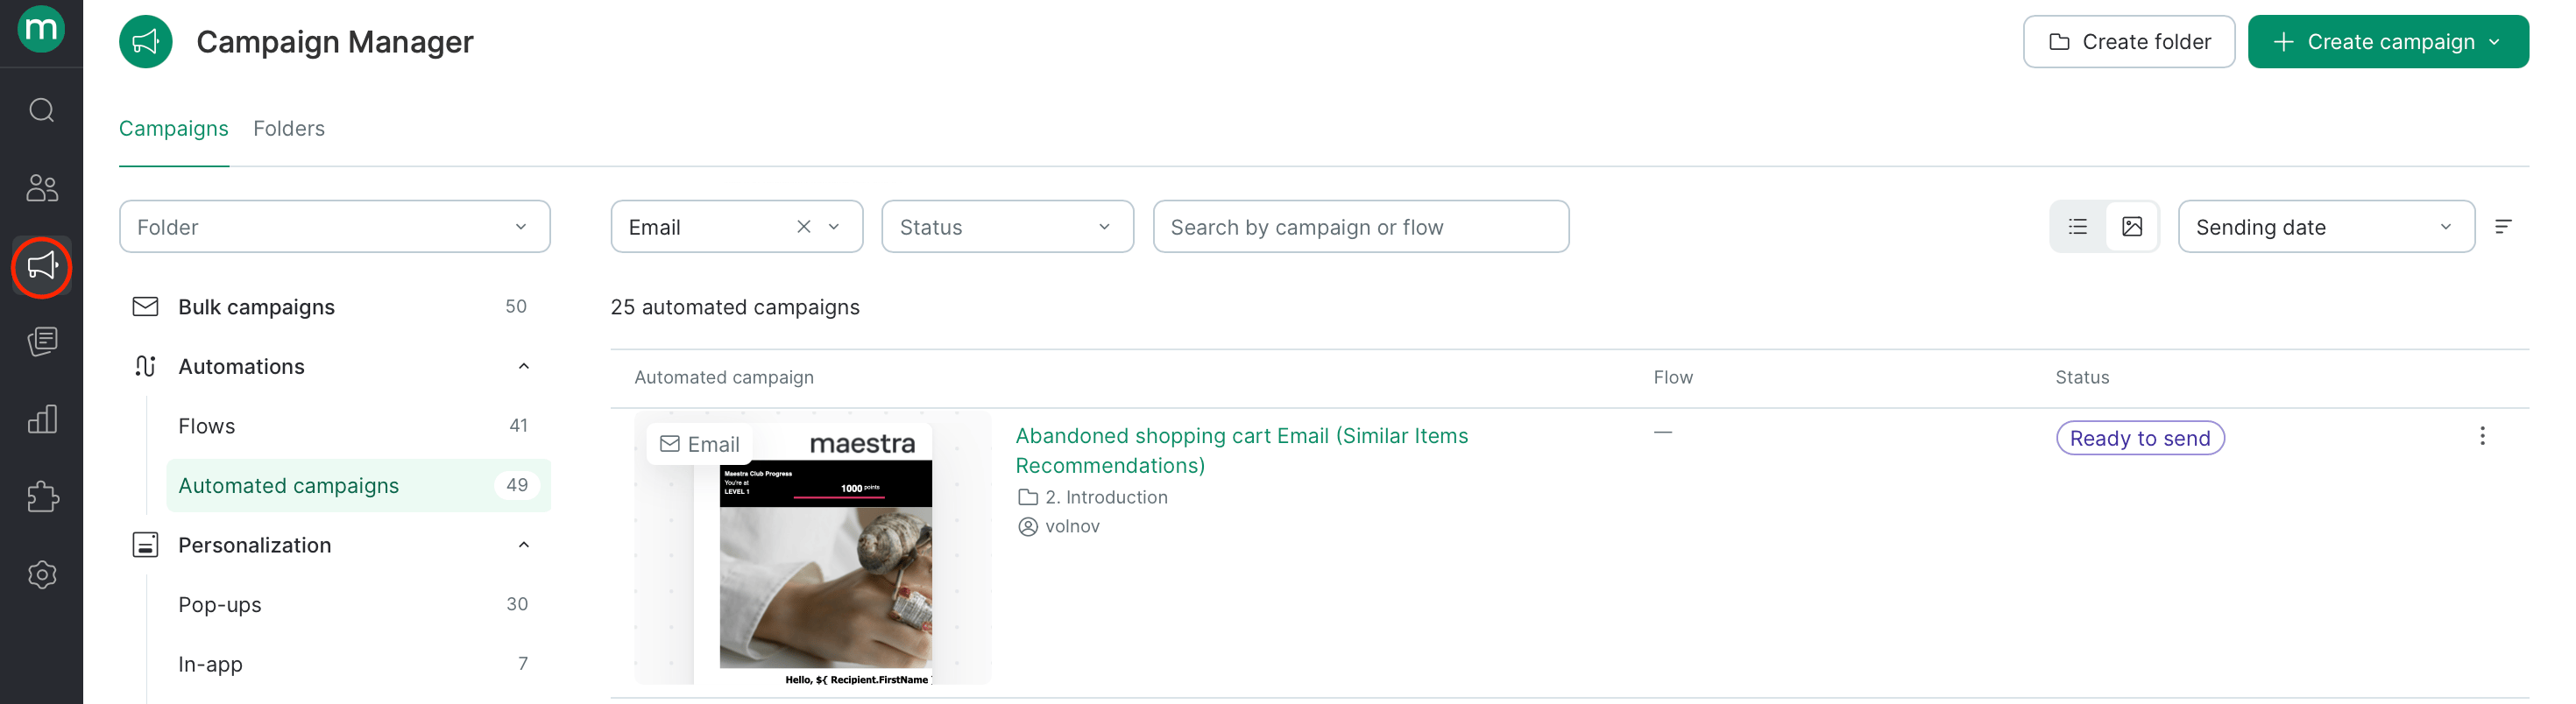Viewport: 2576px width, 704px height.
Task: Open the settings gear icon in sidebar
Action: coord(41,575)
